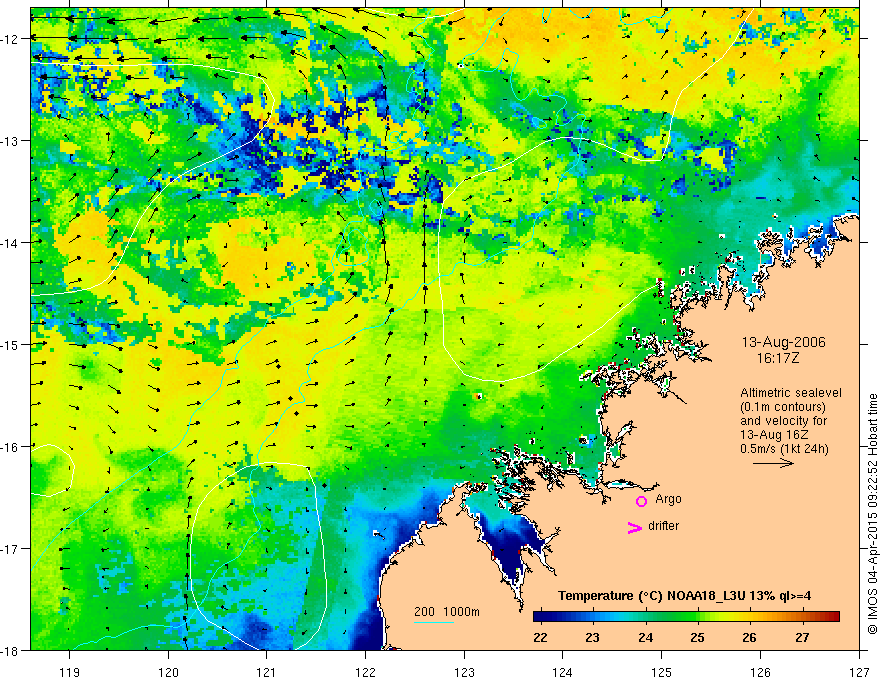The width and height of the screenshot is (880, 680).
Task: Click the color bar tick label 24
Action: [645, 637]
